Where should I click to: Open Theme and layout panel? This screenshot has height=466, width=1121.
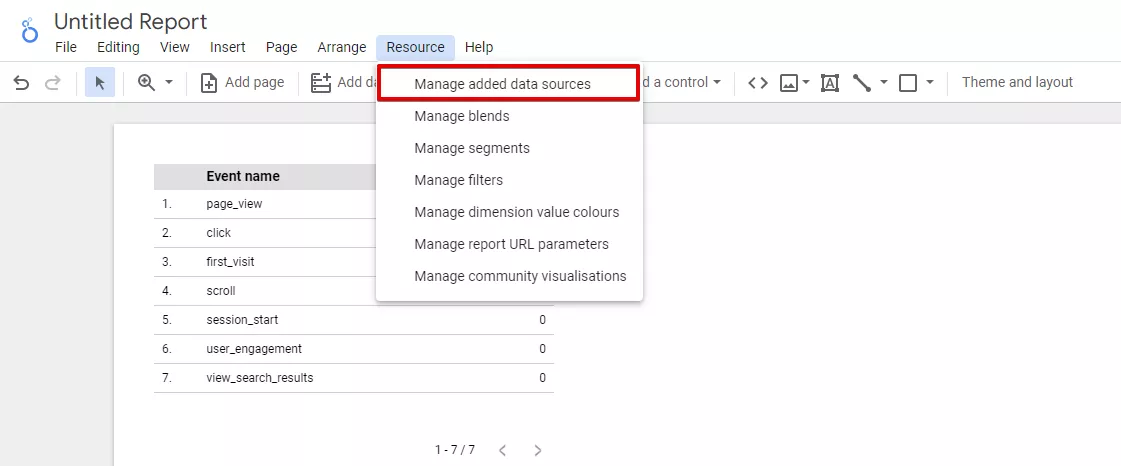[1017, 83]
